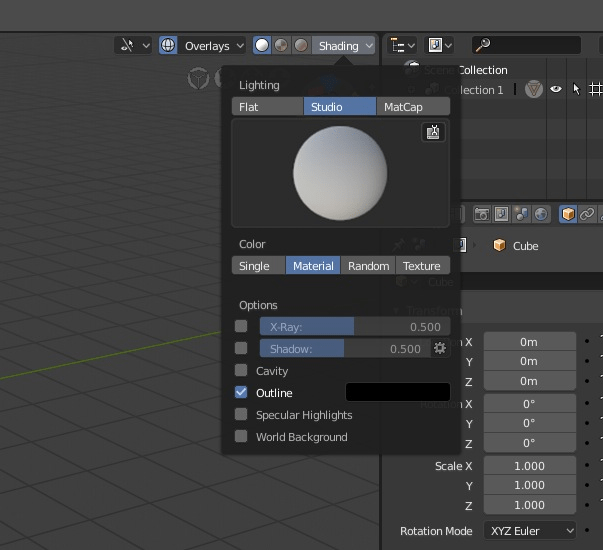603x550 pixels.
Task: Edit the Location X field
Action: tap(530, 342)
